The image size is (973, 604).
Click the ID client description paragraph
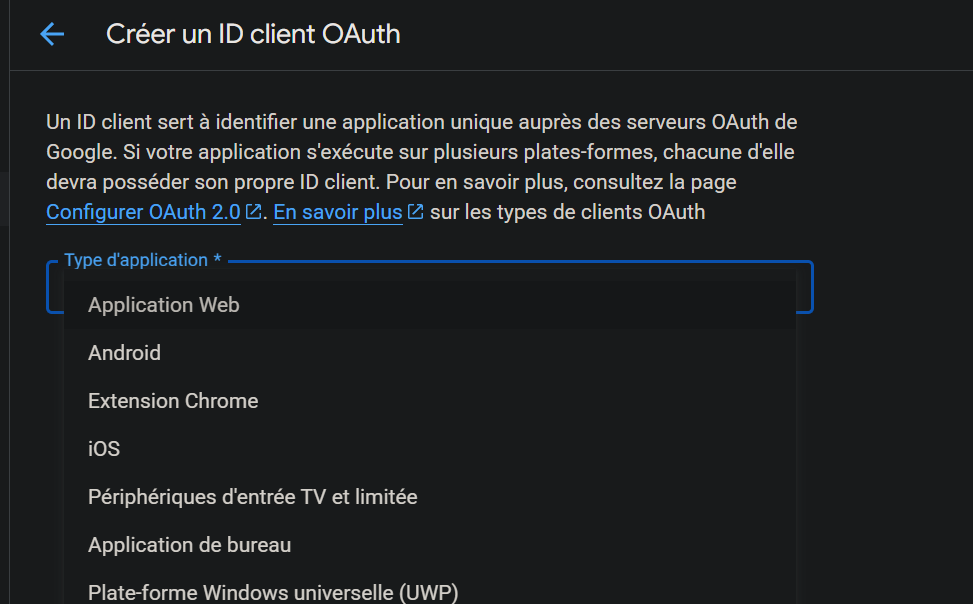[421, 167]
